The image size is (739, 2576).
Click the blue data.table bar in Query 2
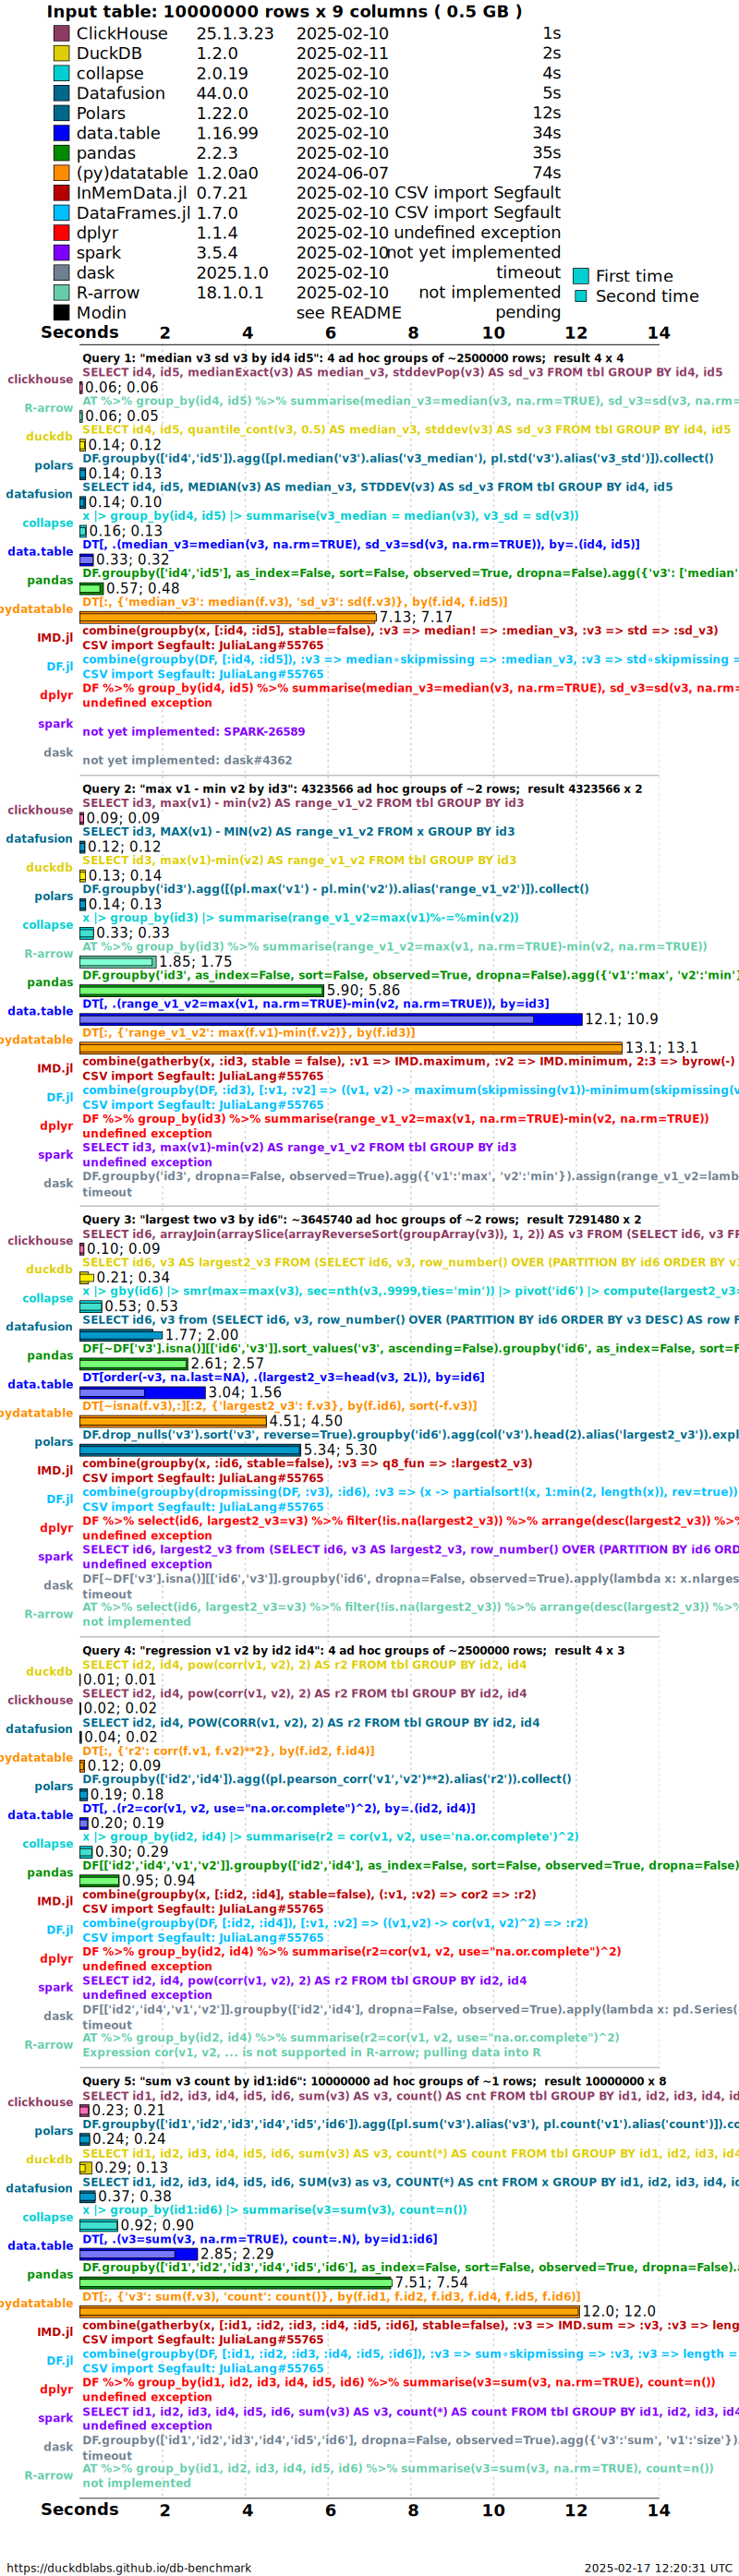331,1020
